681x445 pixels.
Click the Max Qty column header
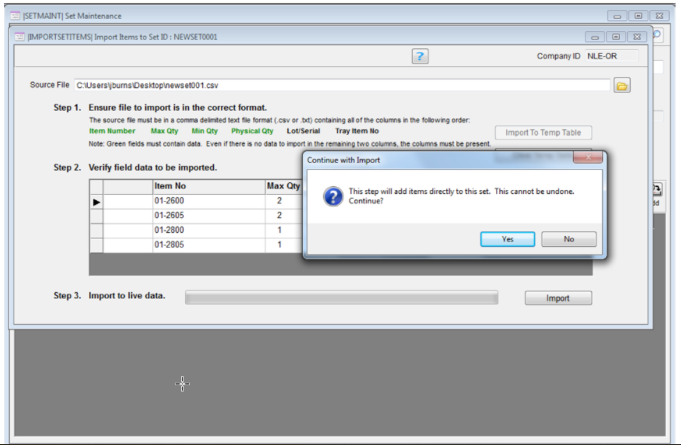[283, 186]
